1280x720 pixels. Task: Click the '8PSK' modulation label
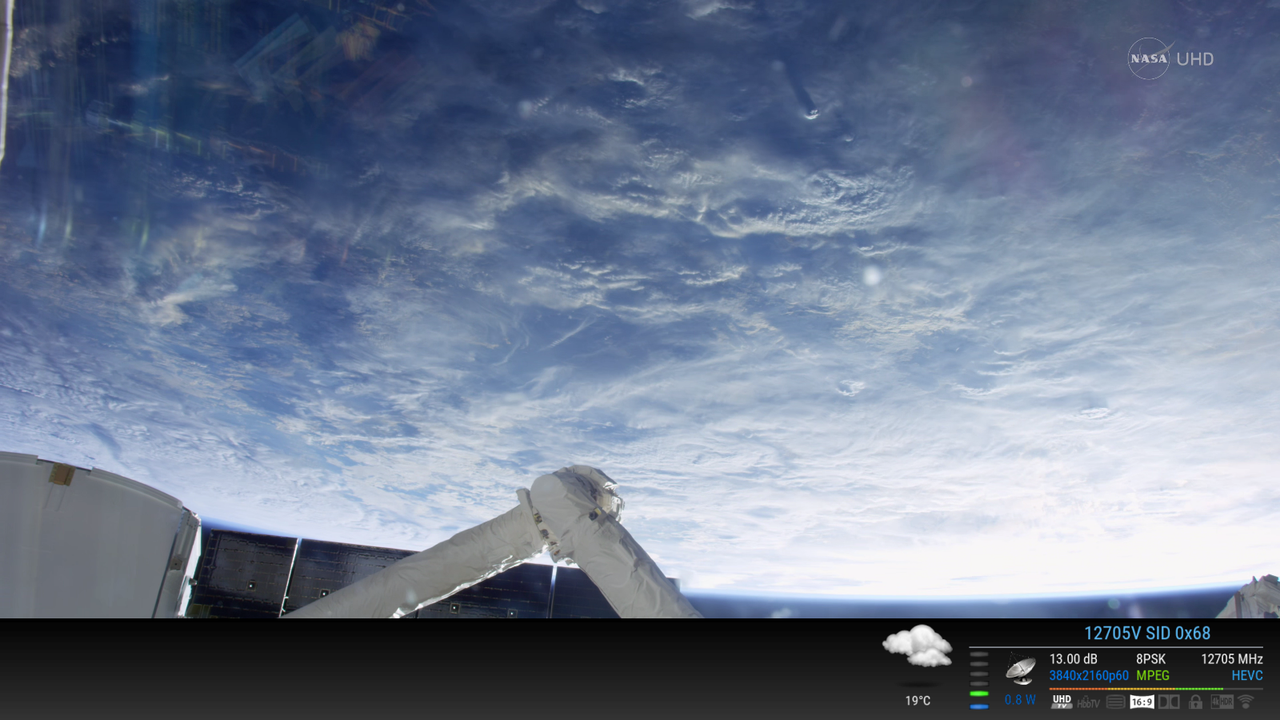(x=1151, y=659)
